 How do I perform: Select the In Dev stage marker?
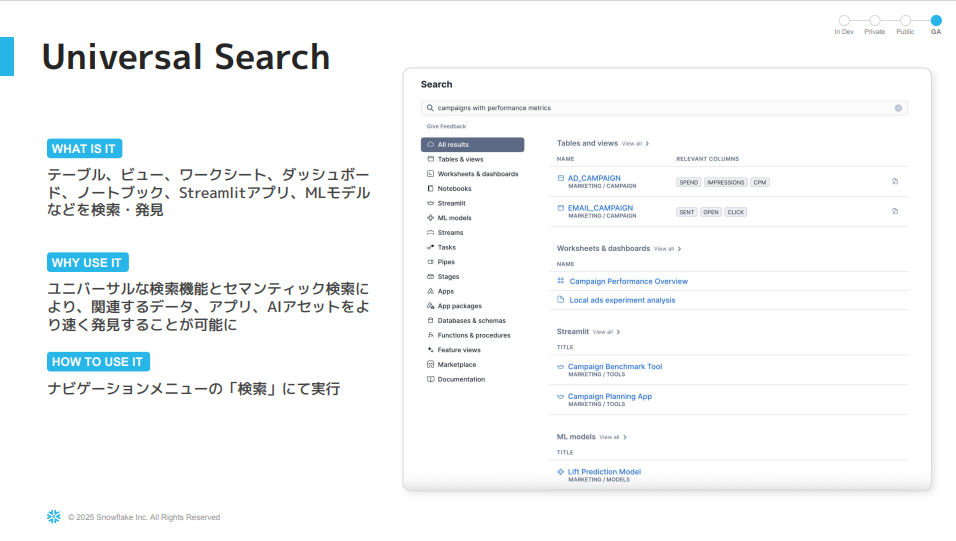[x=844, y=21]
